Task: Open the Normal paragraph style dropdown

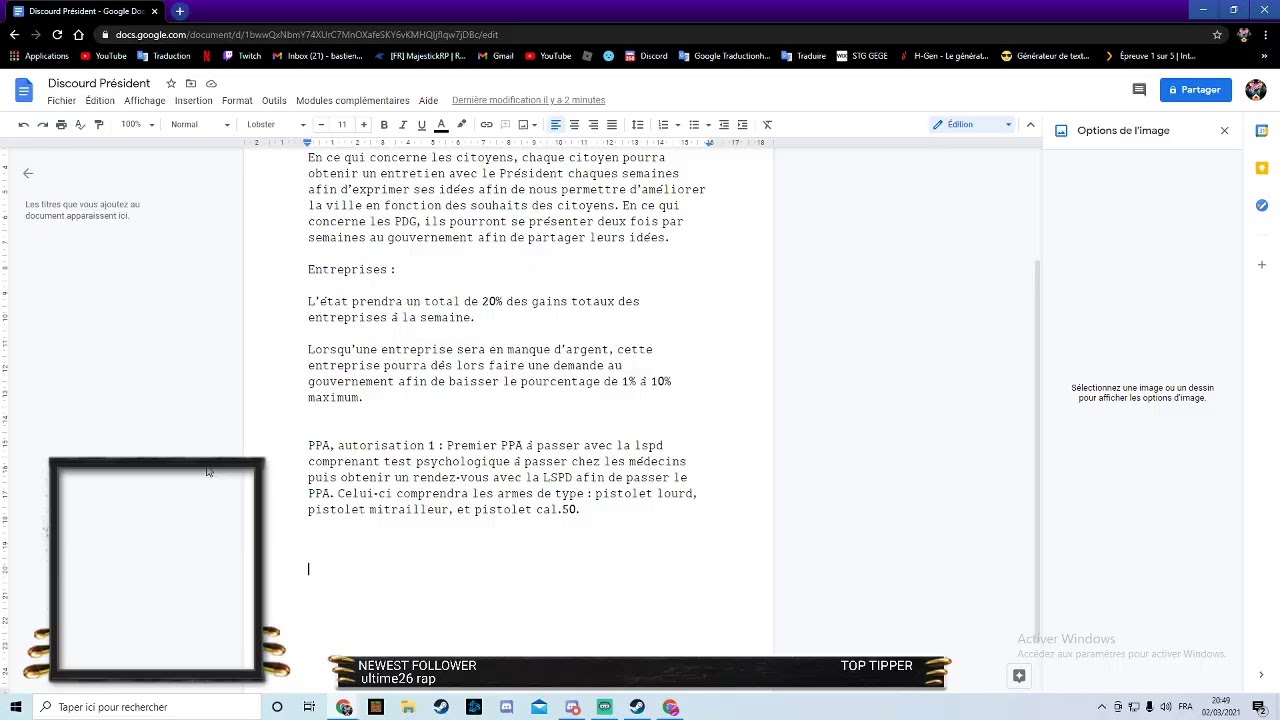Action: [x=200, y=125]
